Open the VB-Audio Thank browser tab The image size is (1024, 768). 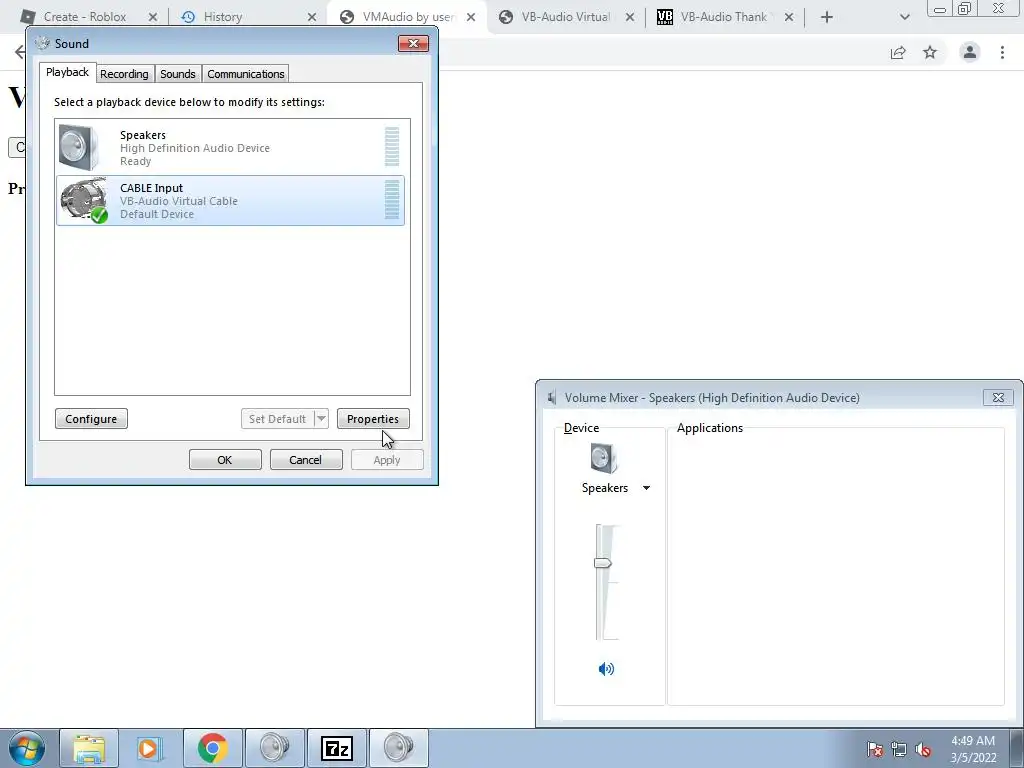724,17
